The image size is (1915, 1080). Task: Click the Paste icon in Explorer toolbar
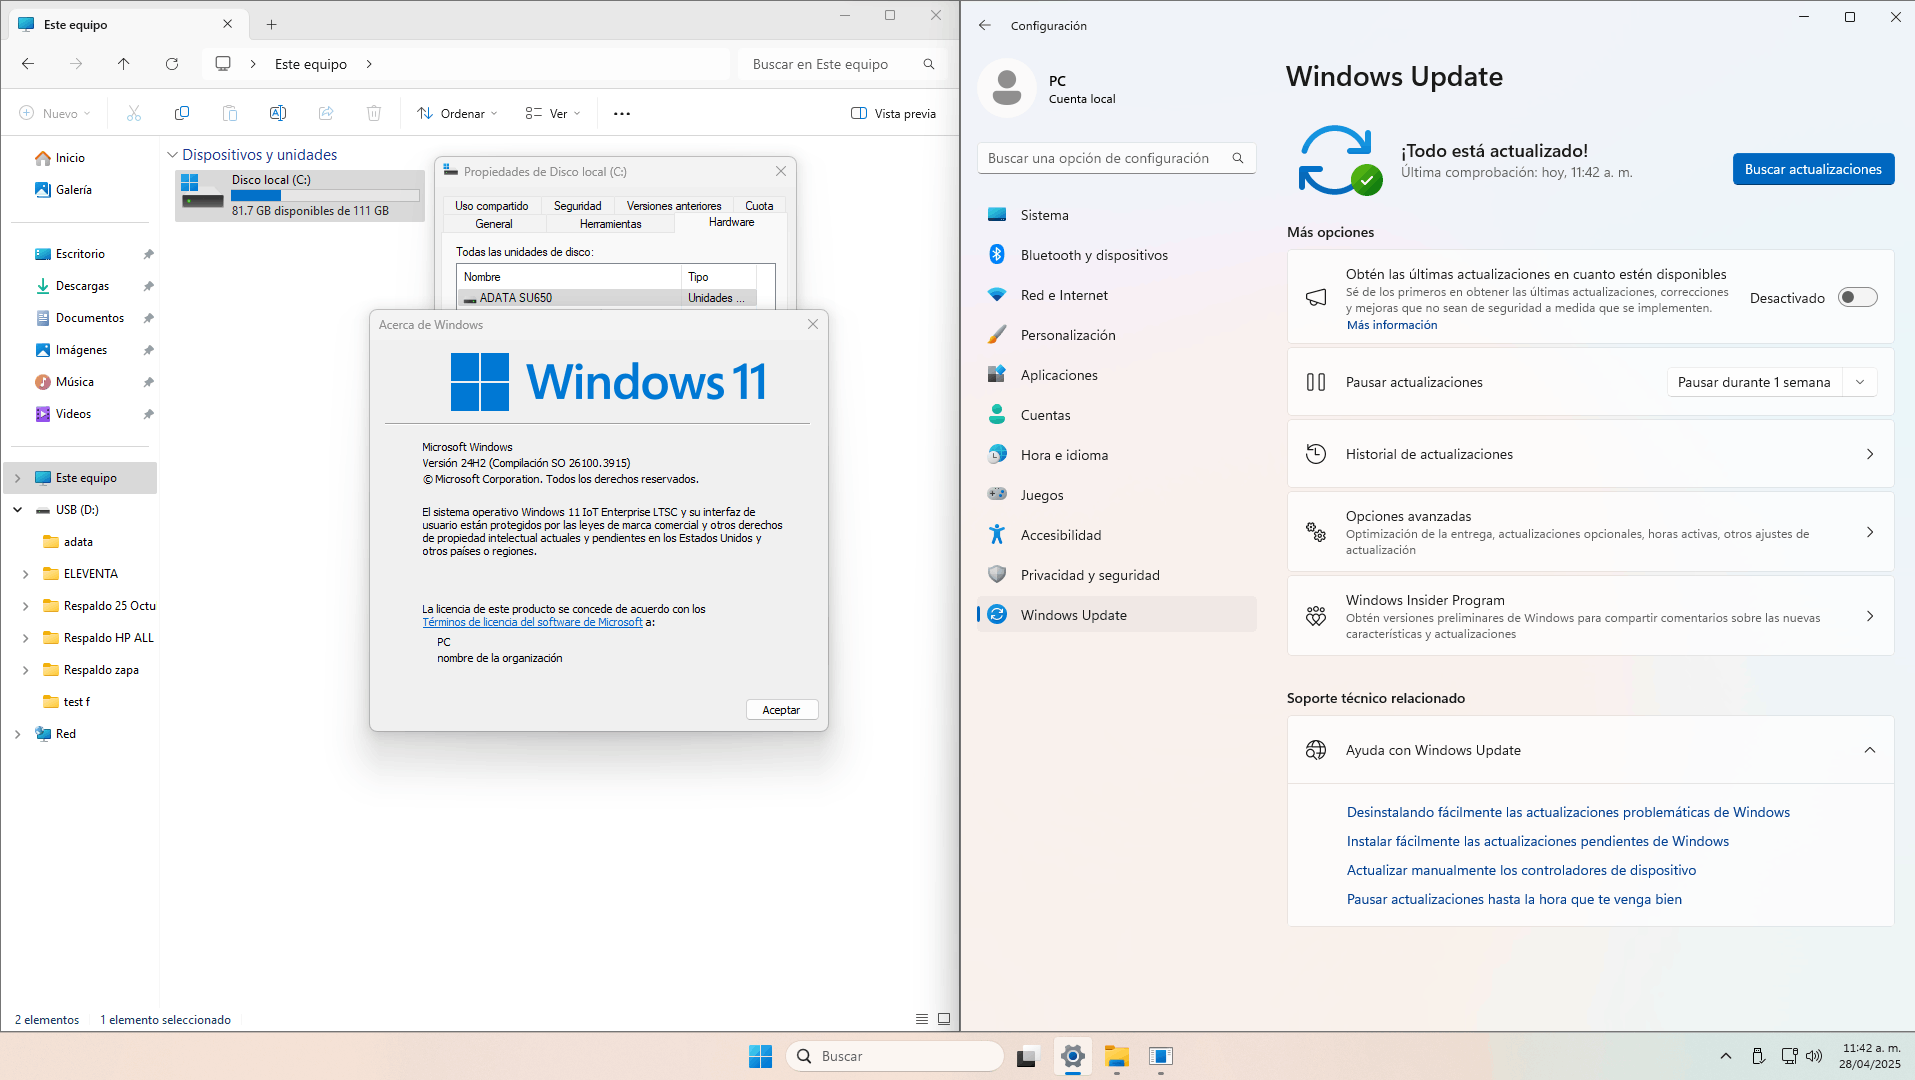(230, 114)
